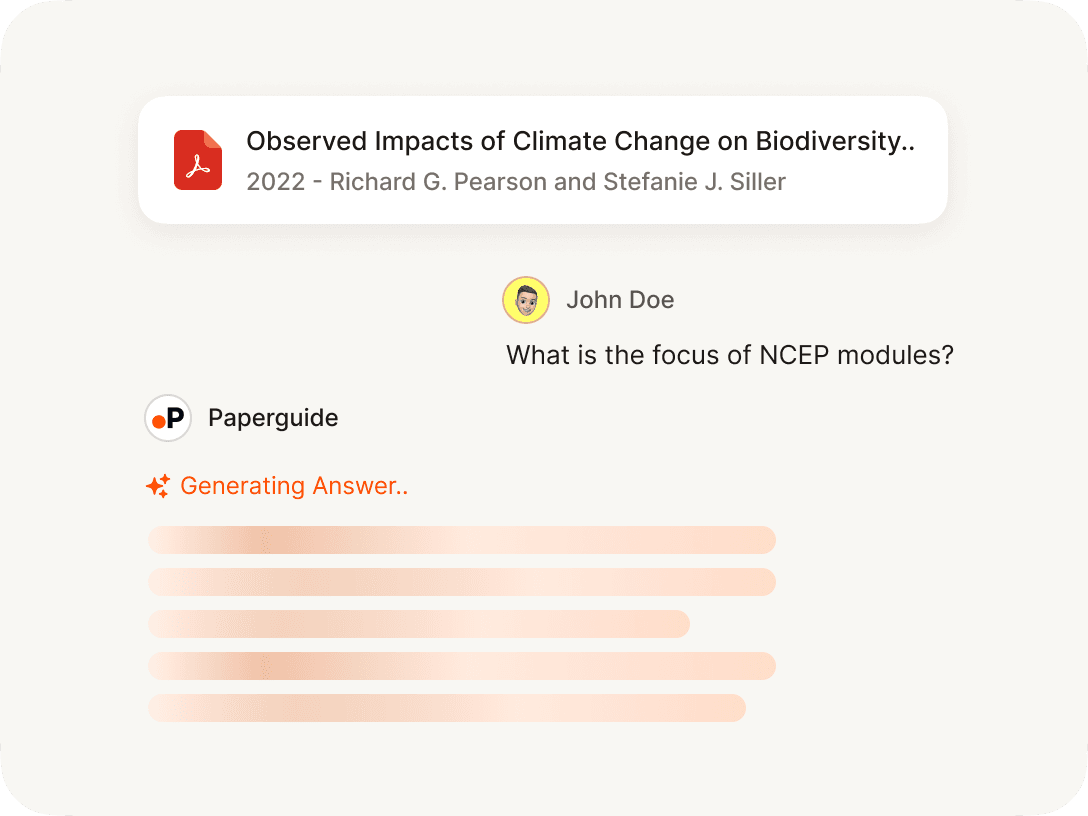This screenshot has width=1088, height=816.
Task: Click the sparkle icon next to Generating Answer
Action: (x=157, y=486)
